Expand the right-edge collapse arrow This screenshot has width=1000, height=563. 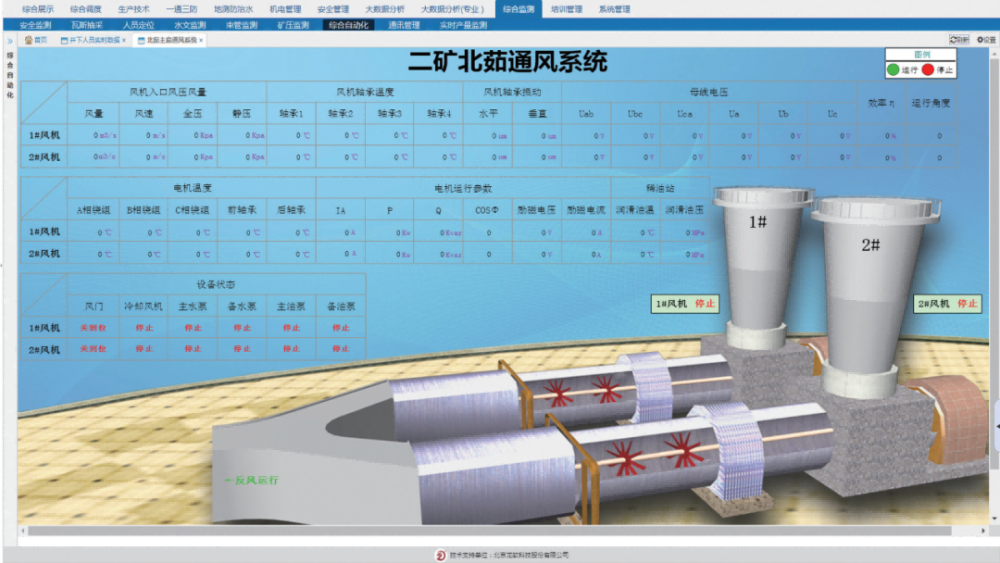pyautogui.click(x=996, y=427)
